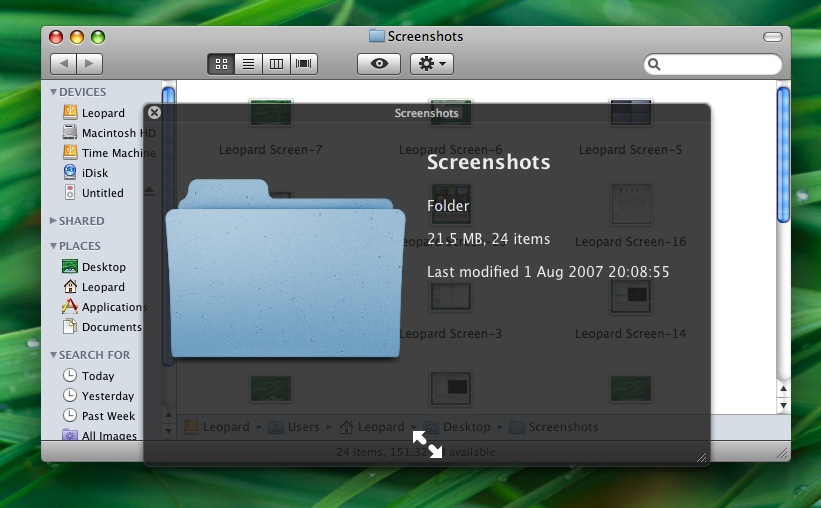Switch Finder to column view
This screenshot has width=821, height=508.
click(x=276, y=64)
